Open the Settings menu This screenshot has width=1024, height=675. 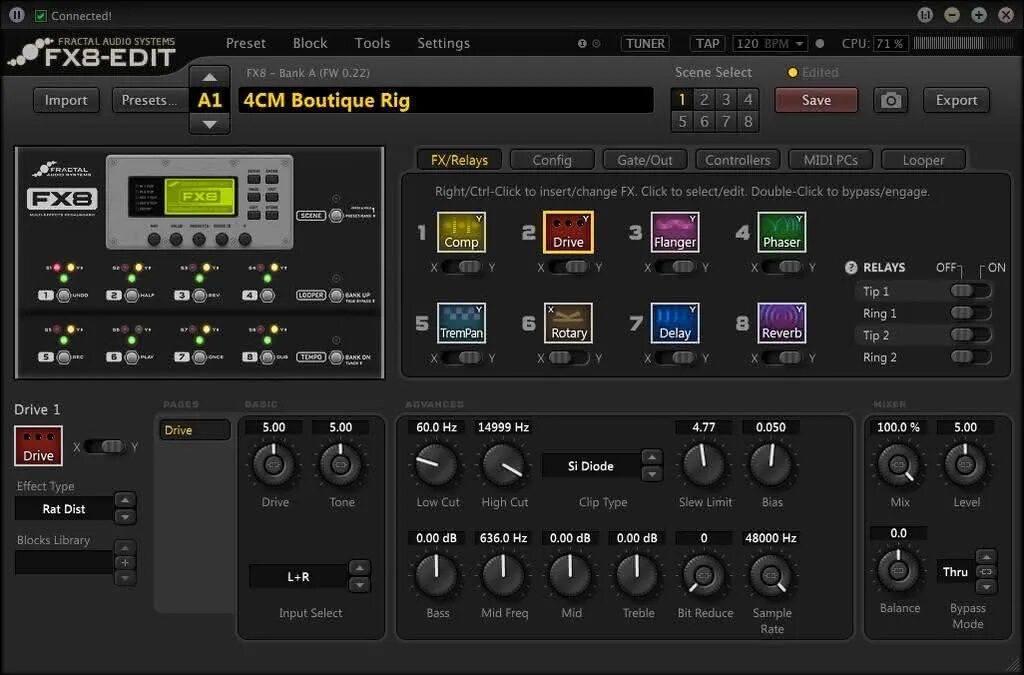(443, 44)
